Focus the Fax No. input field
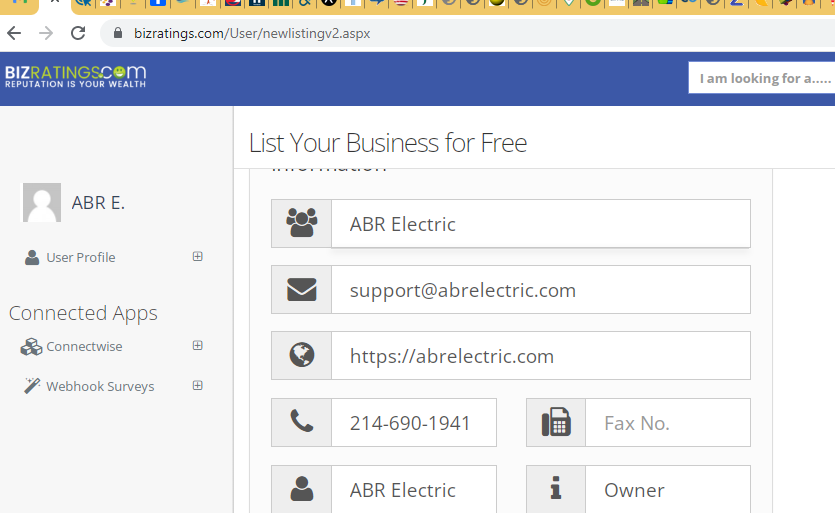 (x=668, y=423)
